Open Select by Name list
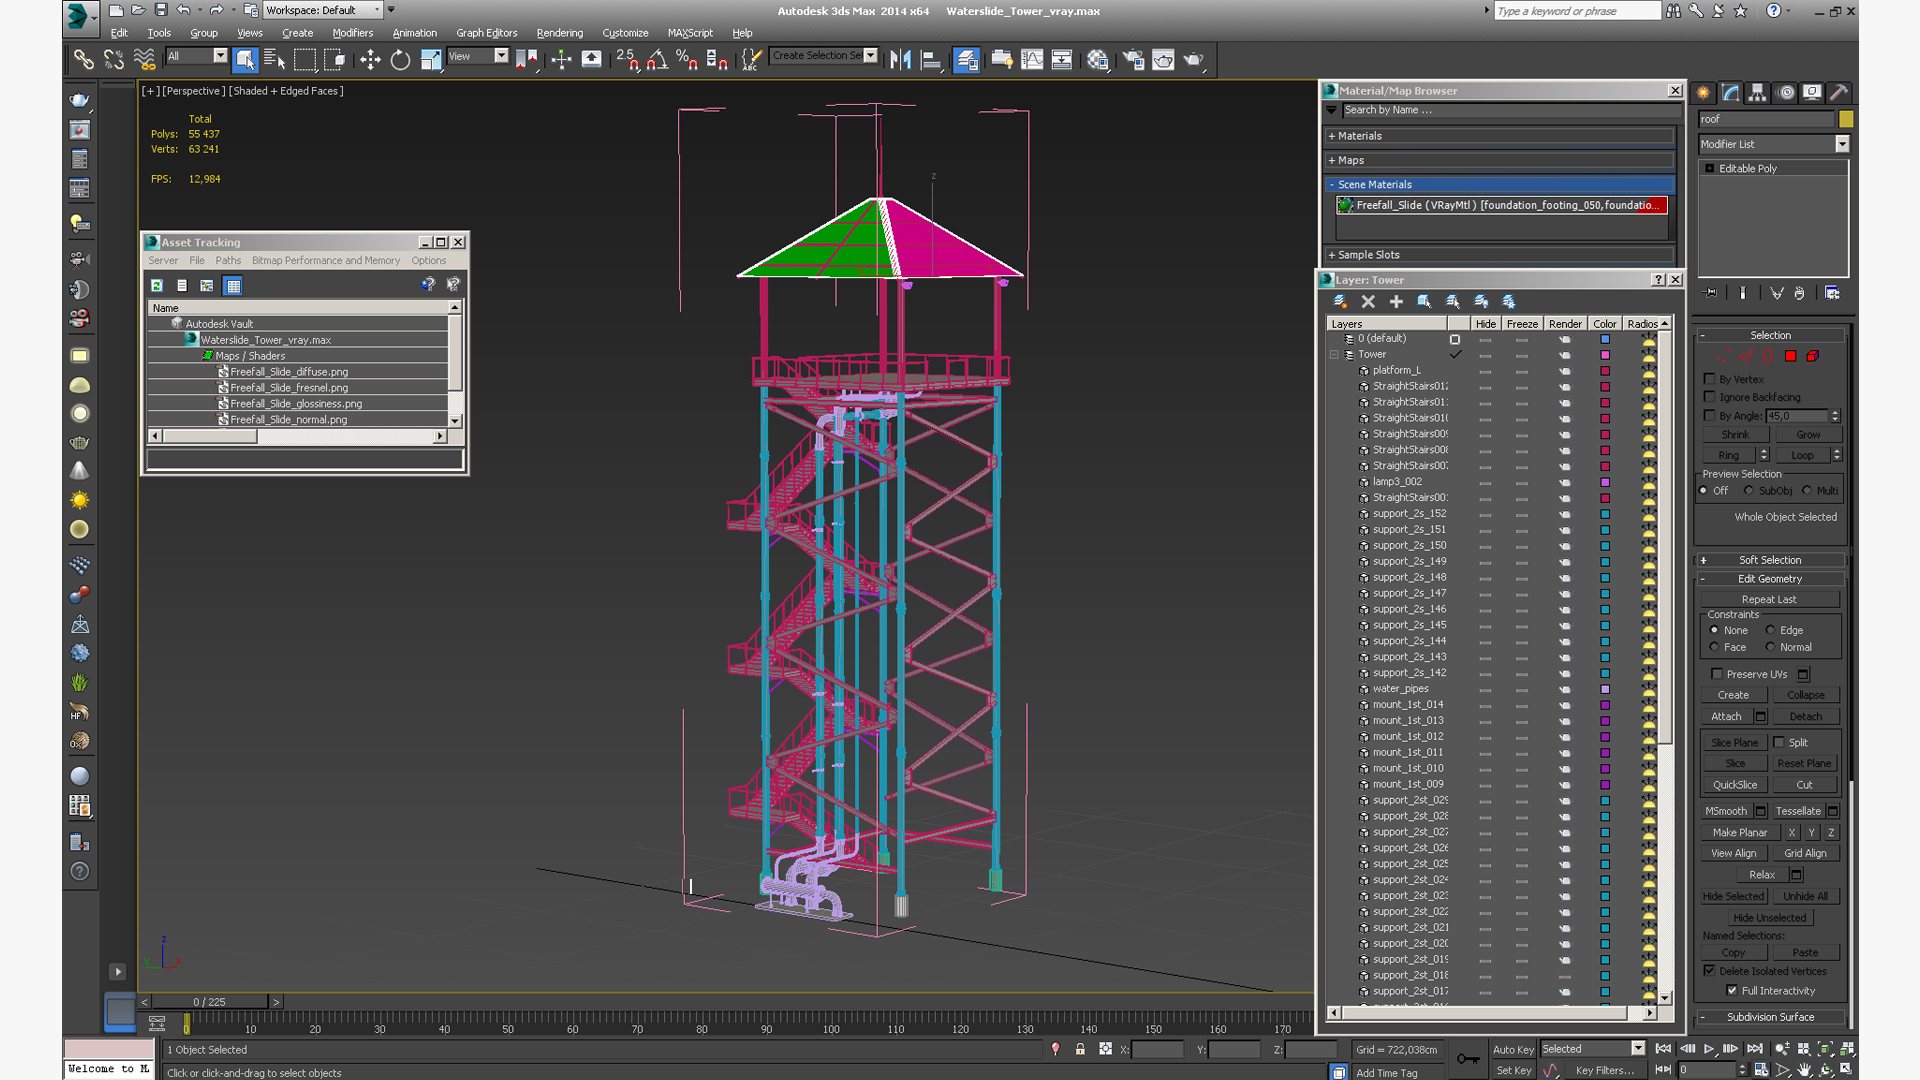This screenshot has height=1080, width=1920. [x=275, y=60]
